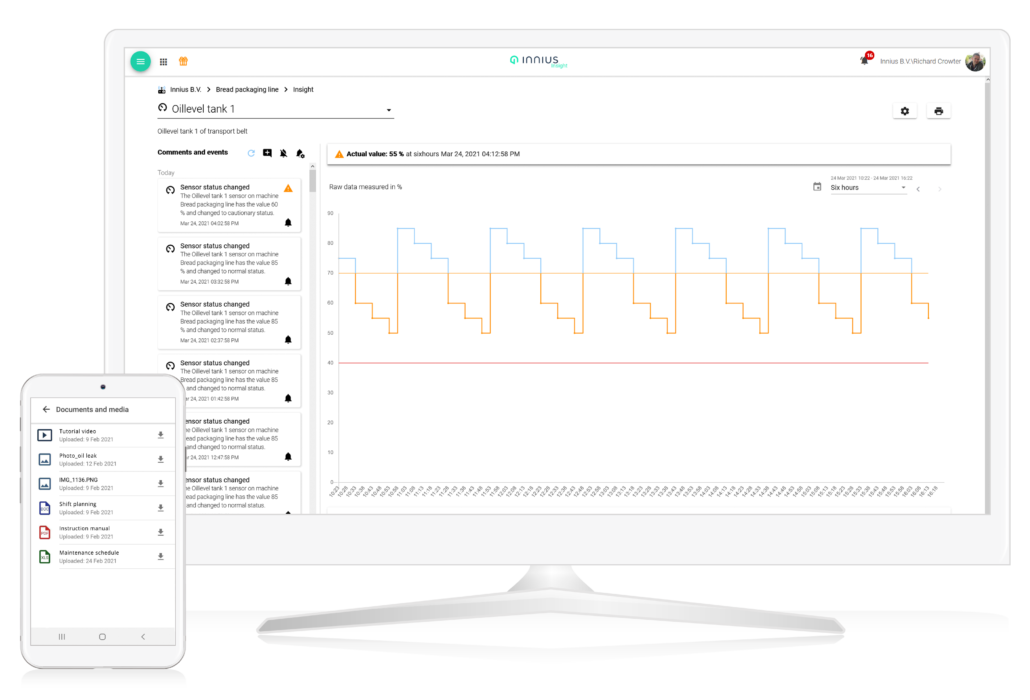The width and height of the screenshot is (1030, 700).
Task: Refresh comments and events
Action: (251, 153)
